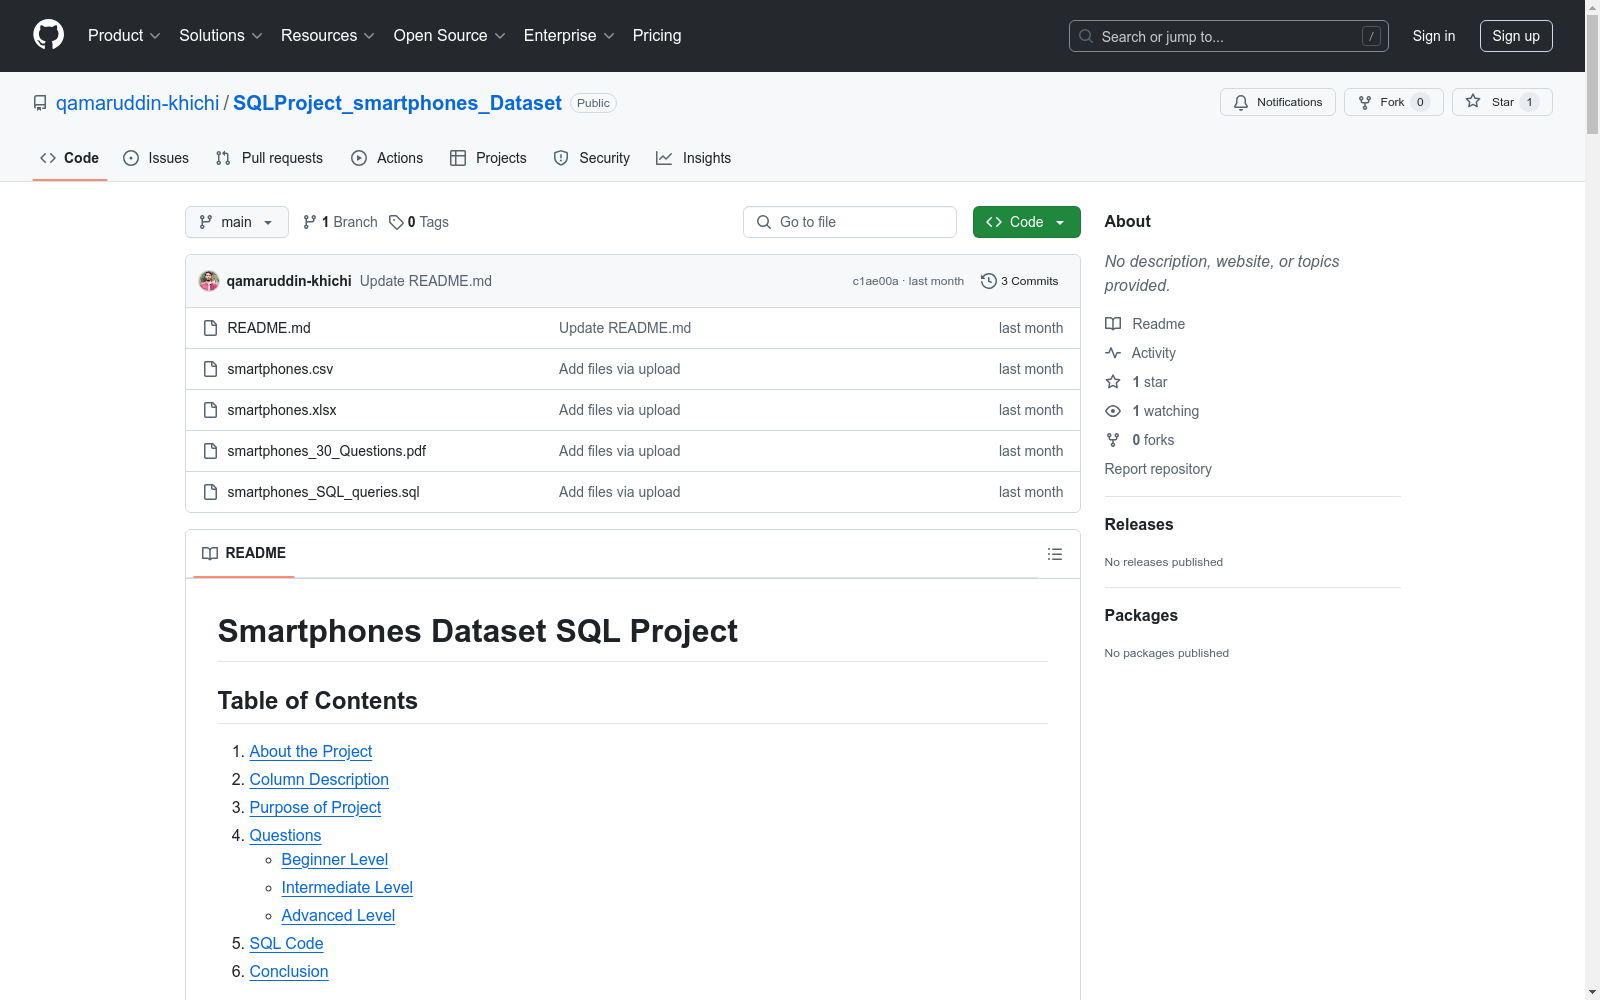Image resolution: width=1600 pixels, height=1000 pixels.
Task: Click the file icon beside smartphones.xlsx
Action: click(x=210, y=410)
